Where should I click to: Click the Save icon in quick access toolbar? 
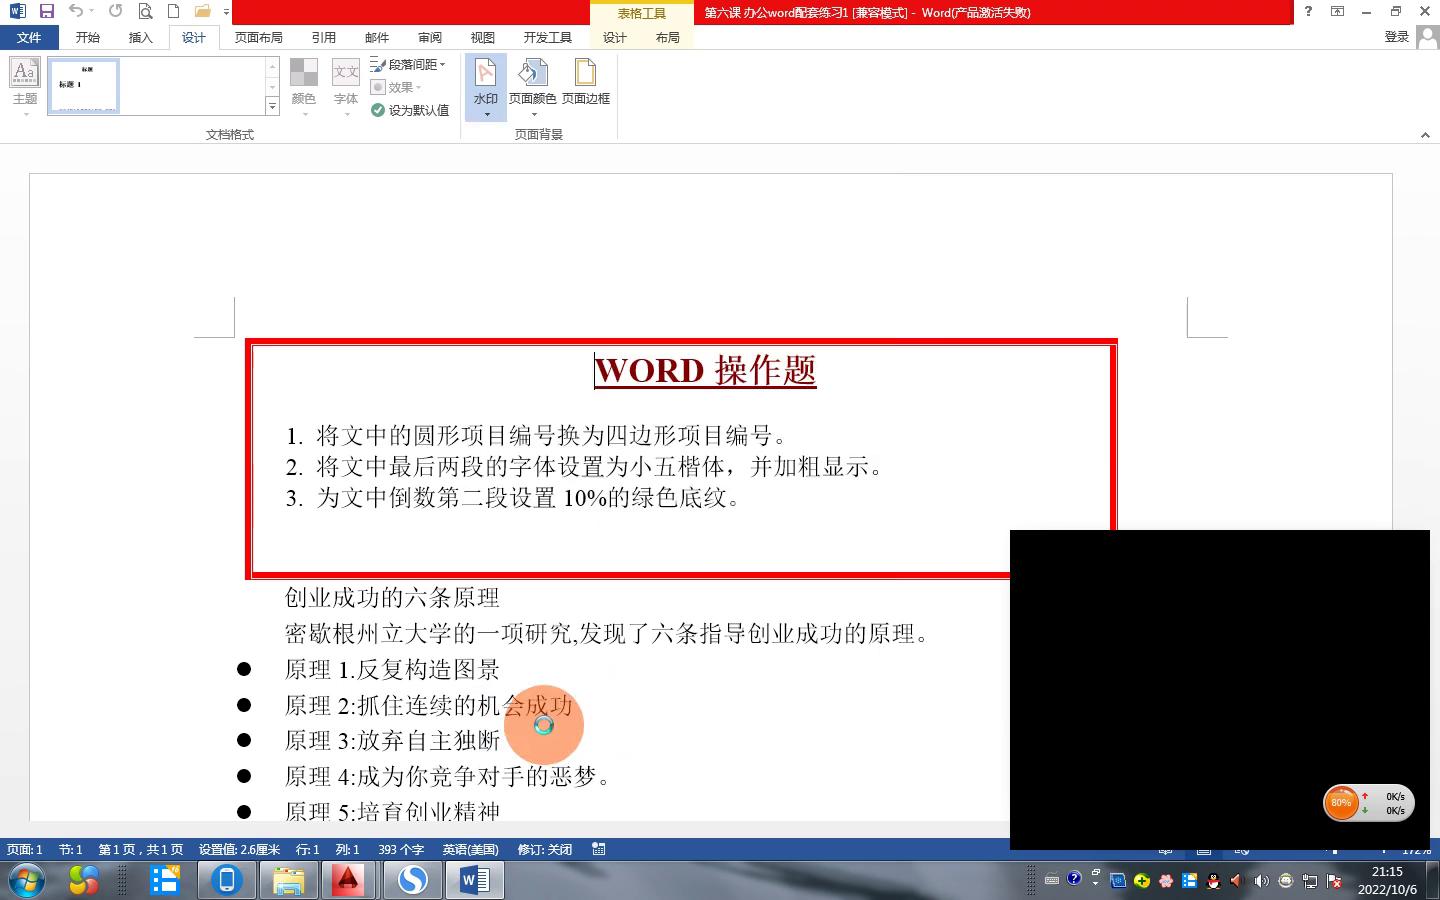46,12
